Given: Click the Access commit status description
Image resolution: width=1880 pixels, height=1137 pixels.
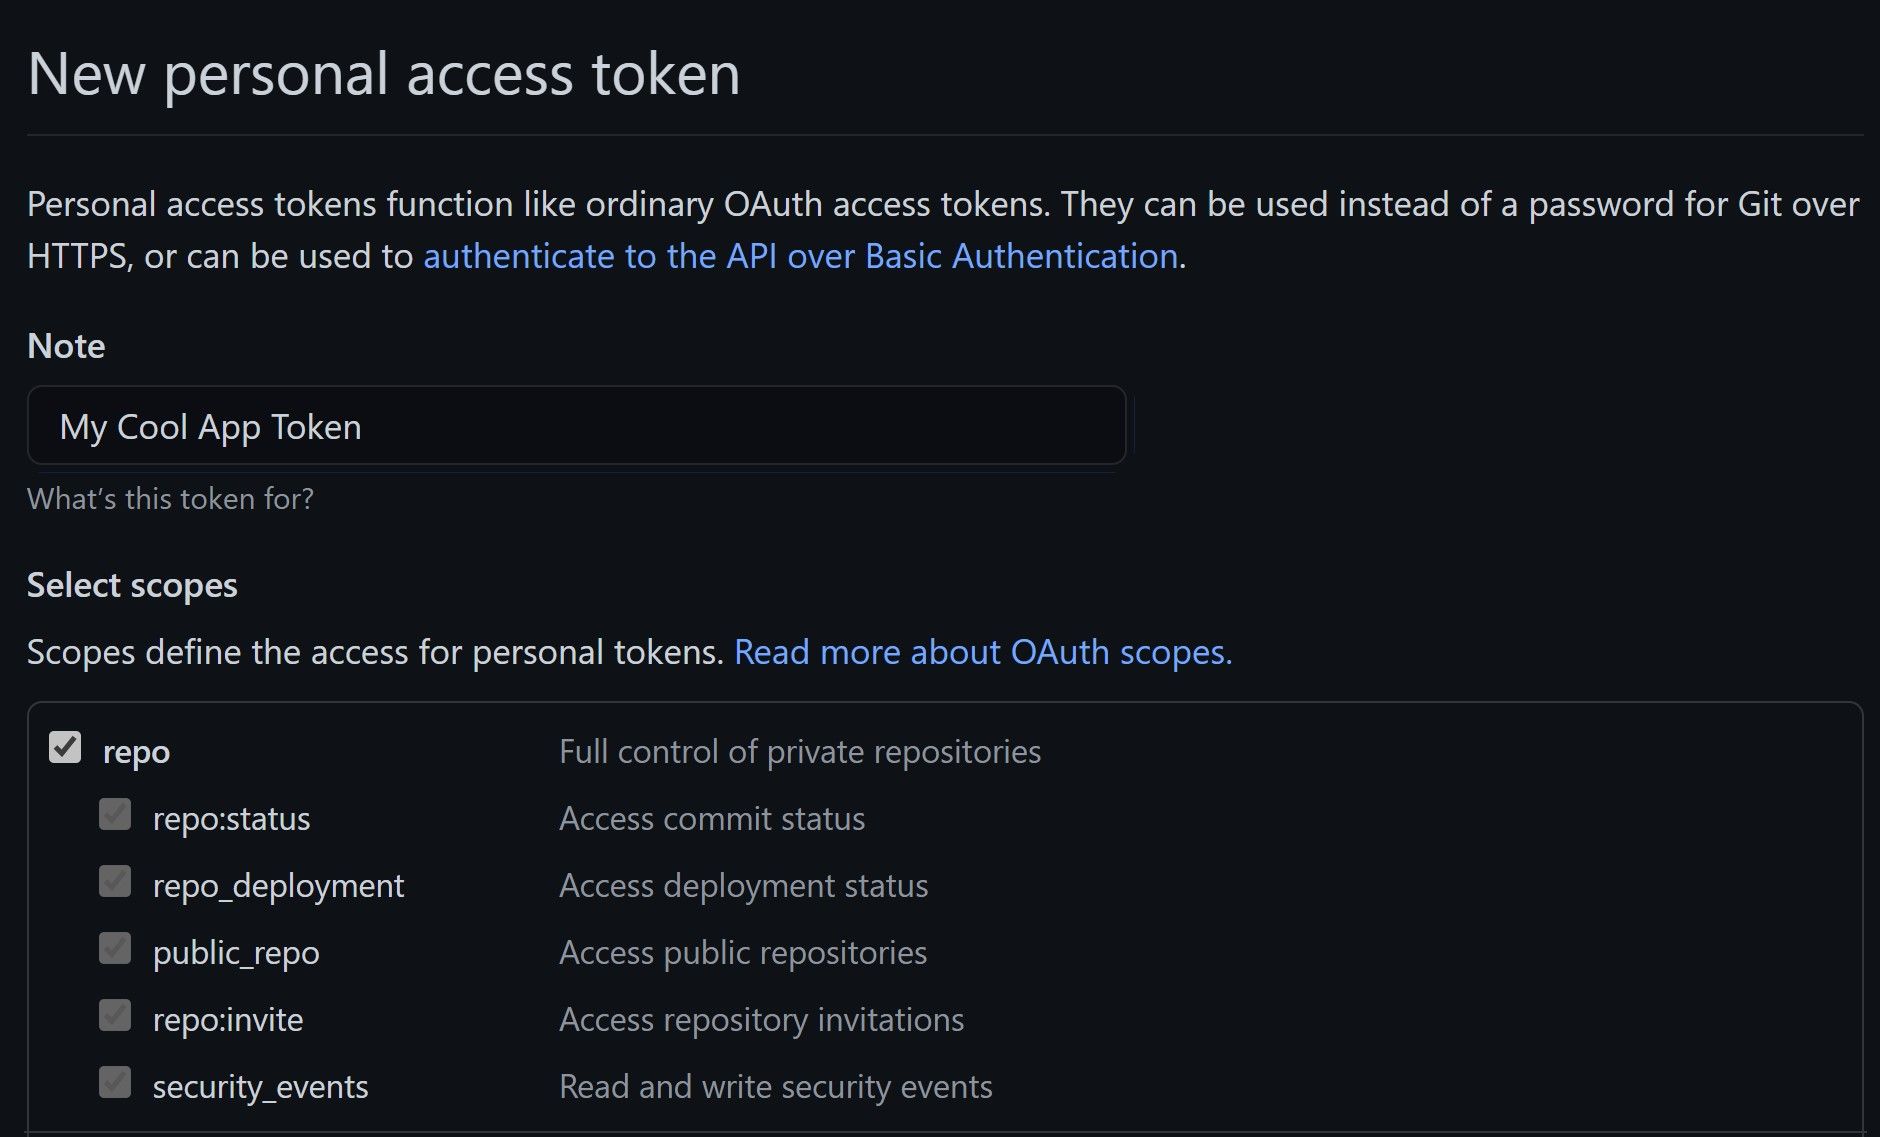Looking at the screenshot, I should click(x=713, y=818).
